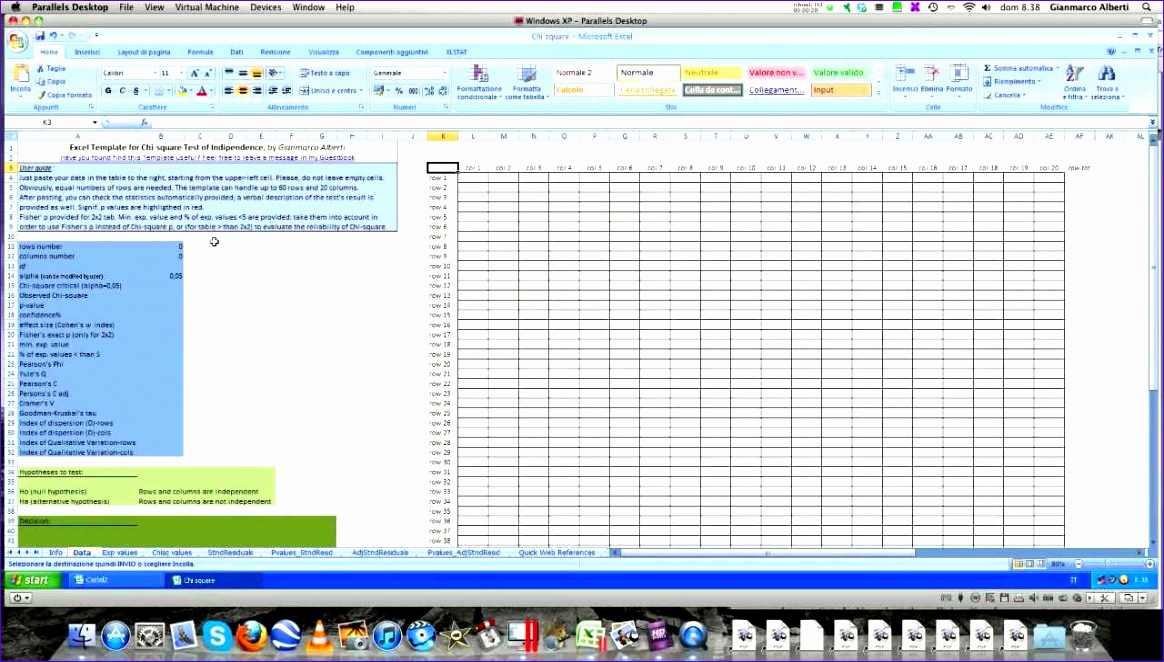Toggle underline with the S button
Screen dimensions: 1164x662
tap(136, 90)
